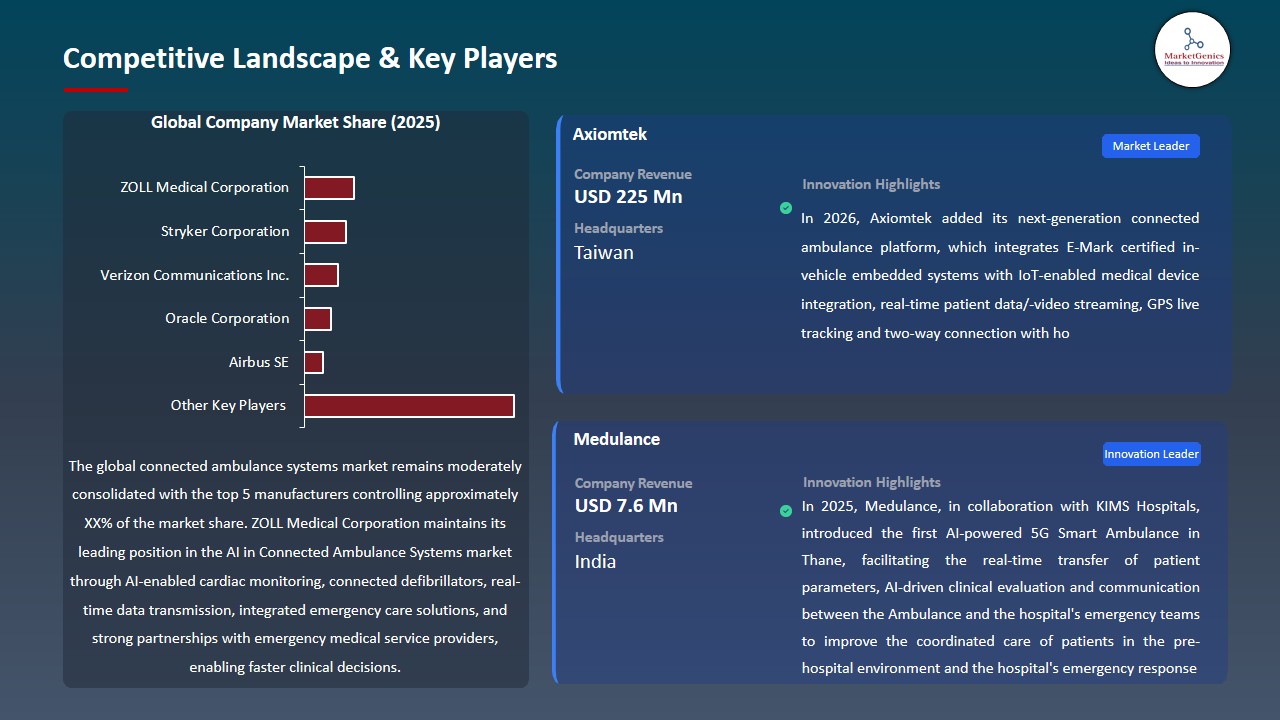Viewport: 1280px width, 720px height.
Task: Click the Stryker Corporation axis label
Action: pos(225,231)
